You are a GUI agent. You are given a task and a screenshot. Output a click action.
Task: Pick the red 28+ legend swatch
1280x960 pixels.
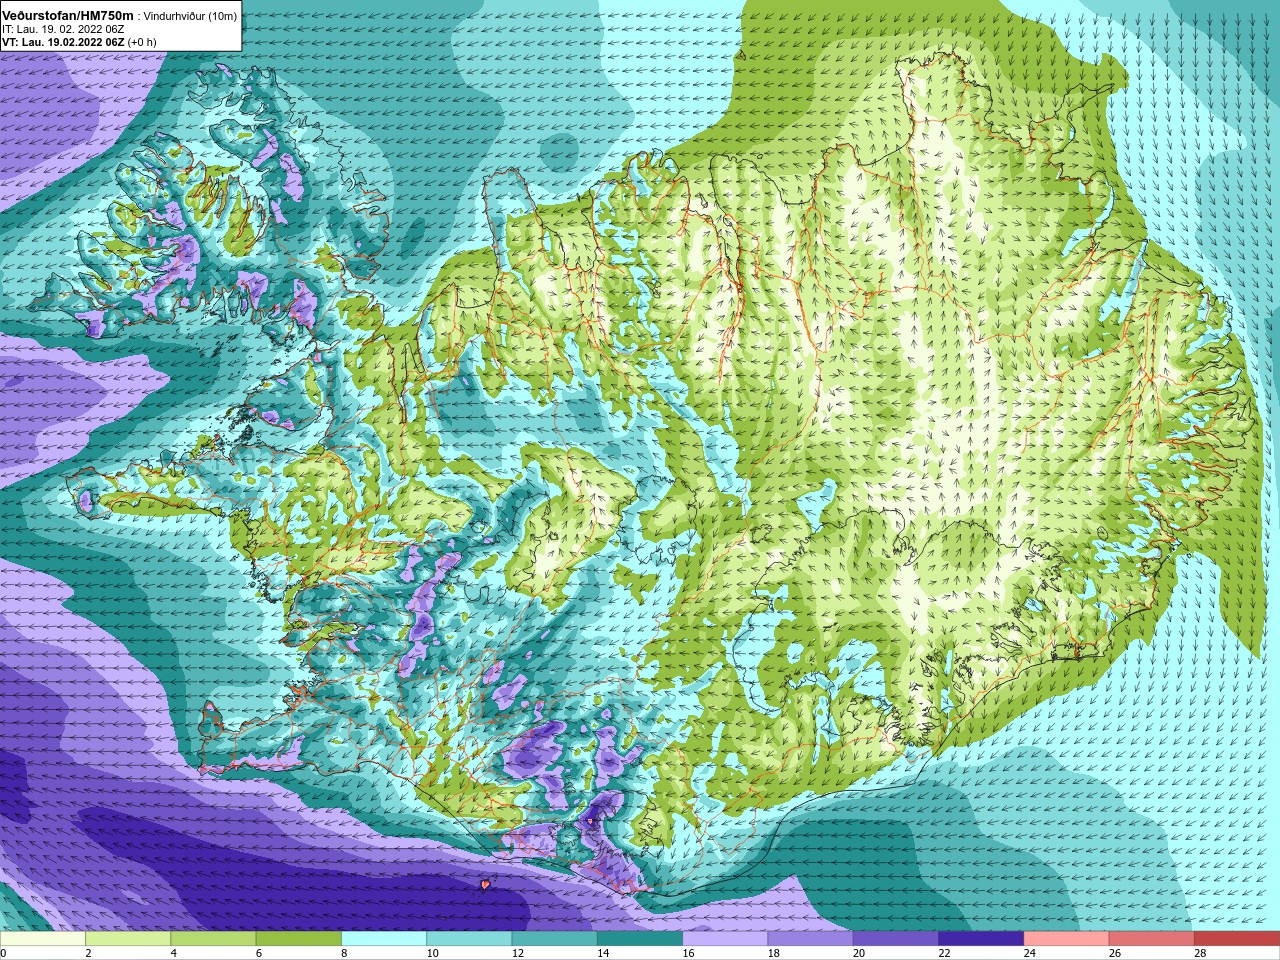coord(1237,939)
